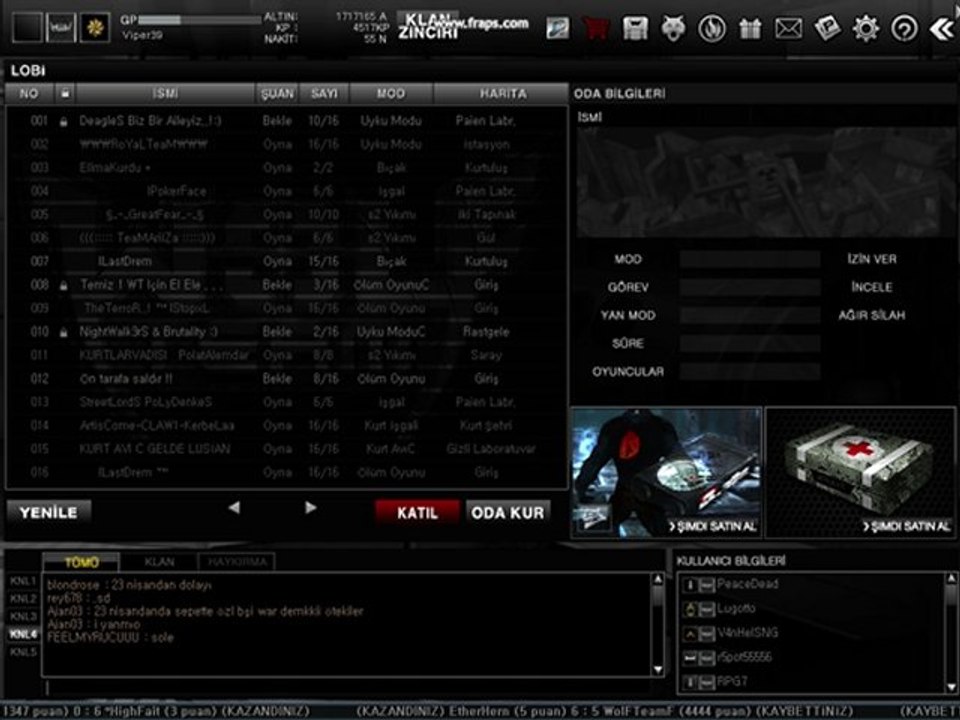Sort rooms by SAYI column header
This screenshot has height=720, width=960.
pyautogui.click(x=324, y=93)
